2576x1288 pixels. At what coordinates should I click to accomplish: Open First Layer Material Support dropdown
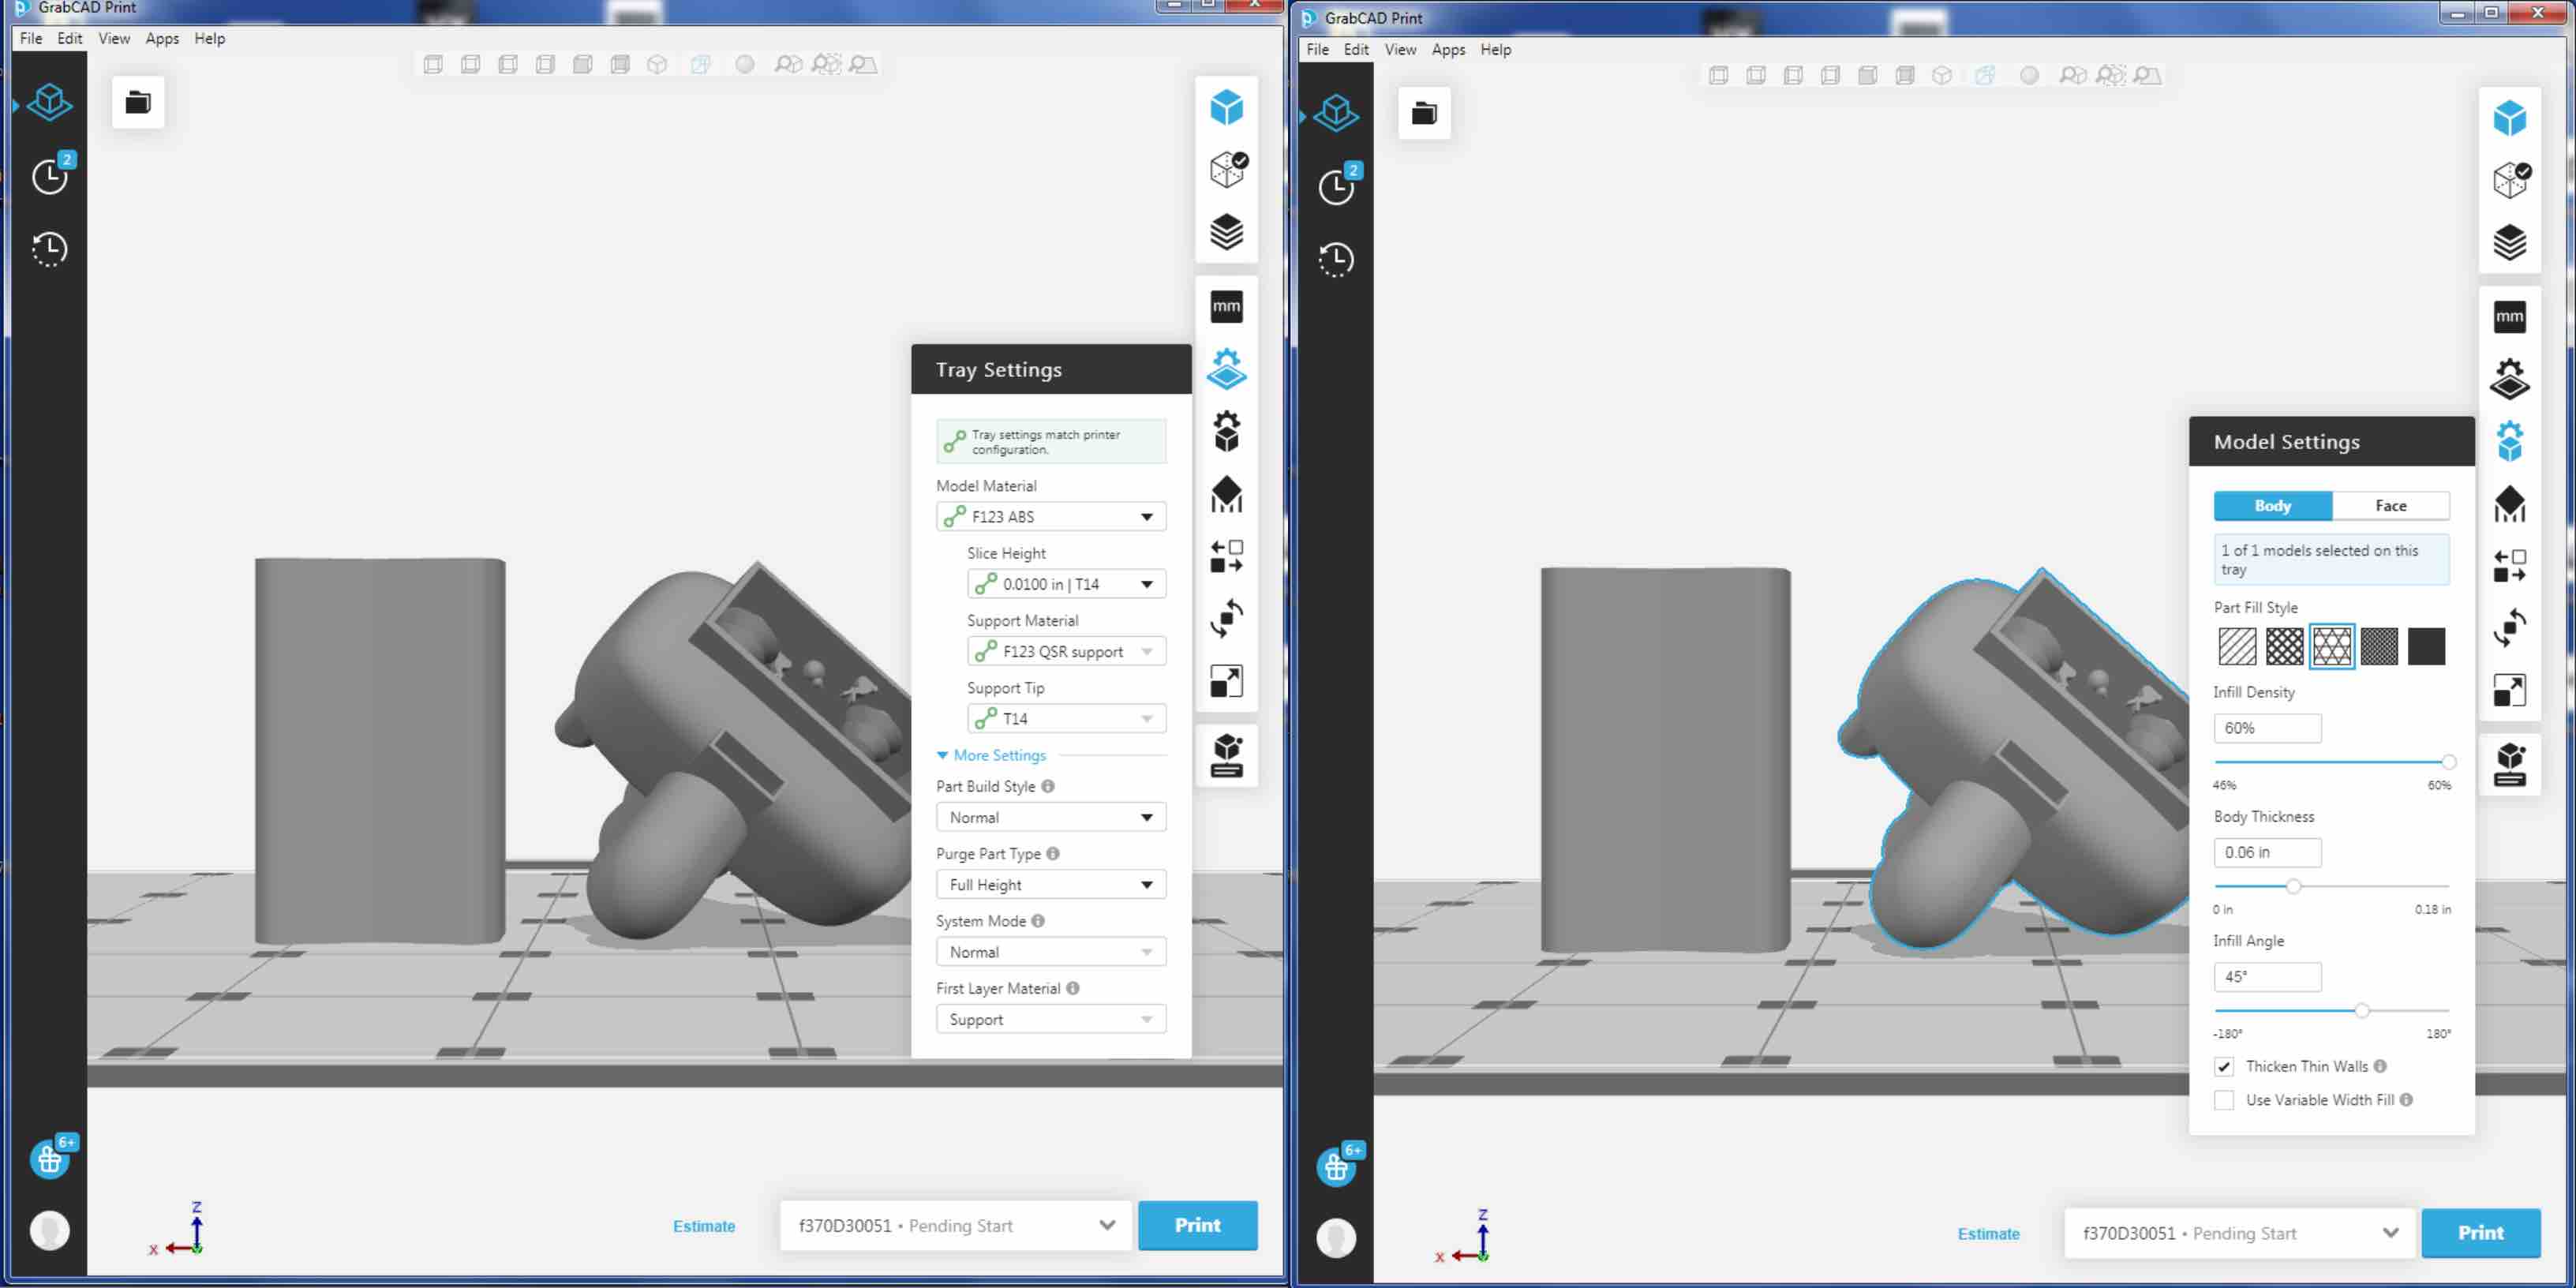(1051, 1019)
